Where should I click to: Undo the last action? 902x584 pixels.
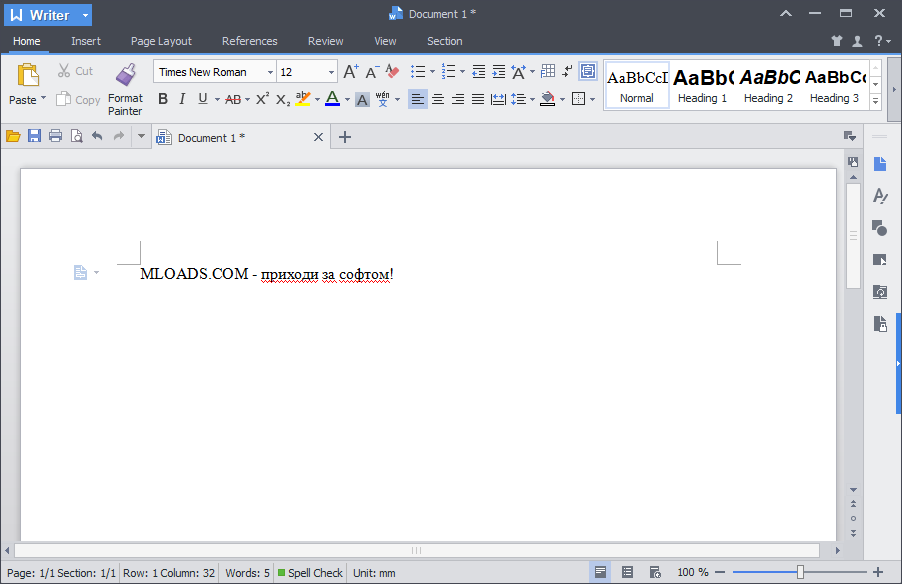coord(97,136)
